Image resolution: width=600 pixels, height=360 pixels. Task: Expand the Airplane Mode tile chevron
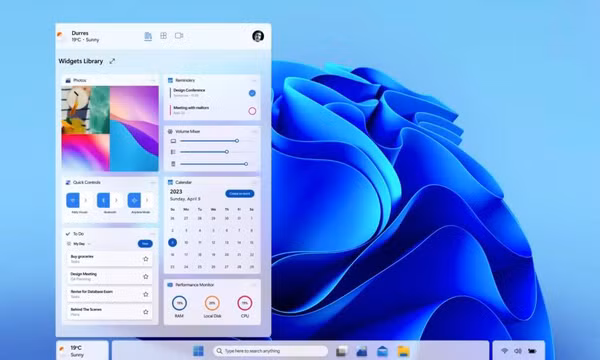coord(147,200)
